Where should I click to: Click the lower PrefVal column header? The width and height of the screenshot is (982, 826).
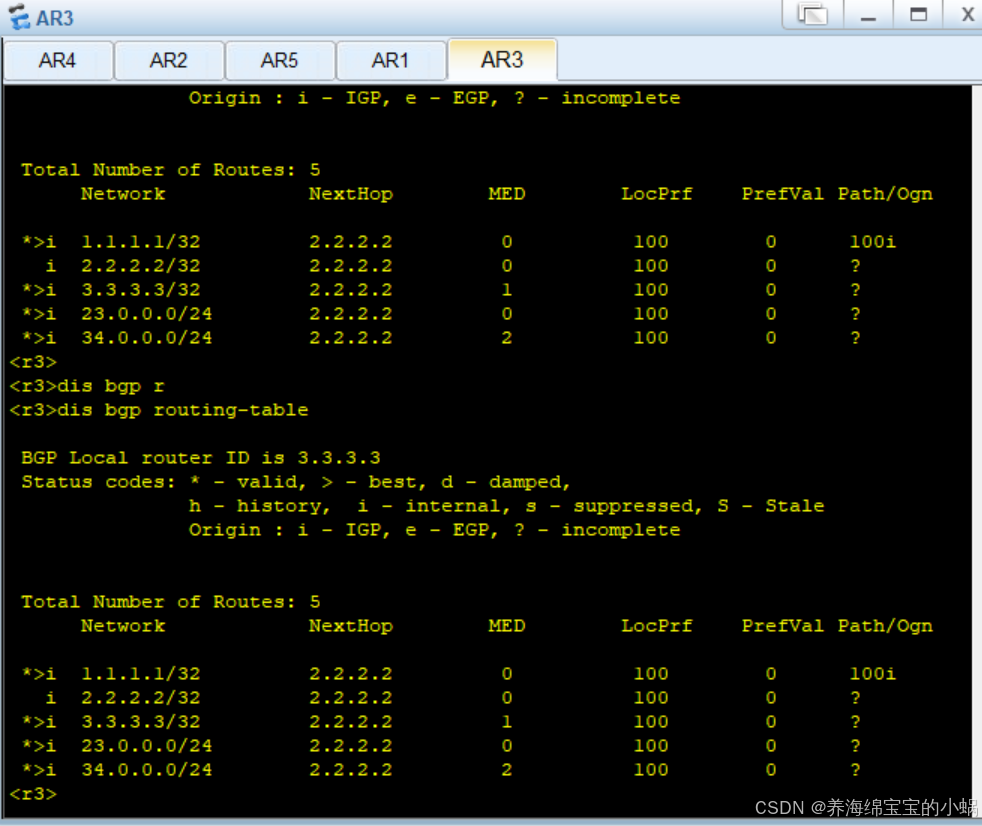tap(782, 626)
